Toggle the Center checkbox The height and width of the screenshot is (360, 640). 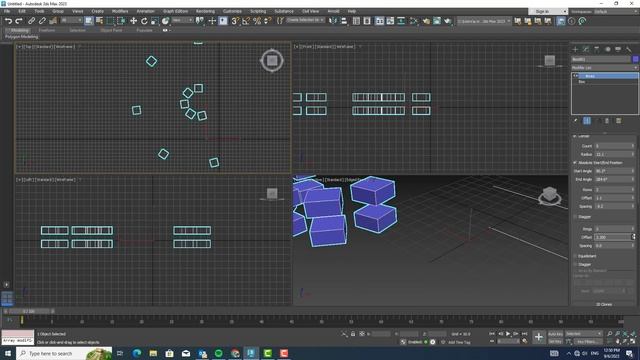[x=575, y=136]
